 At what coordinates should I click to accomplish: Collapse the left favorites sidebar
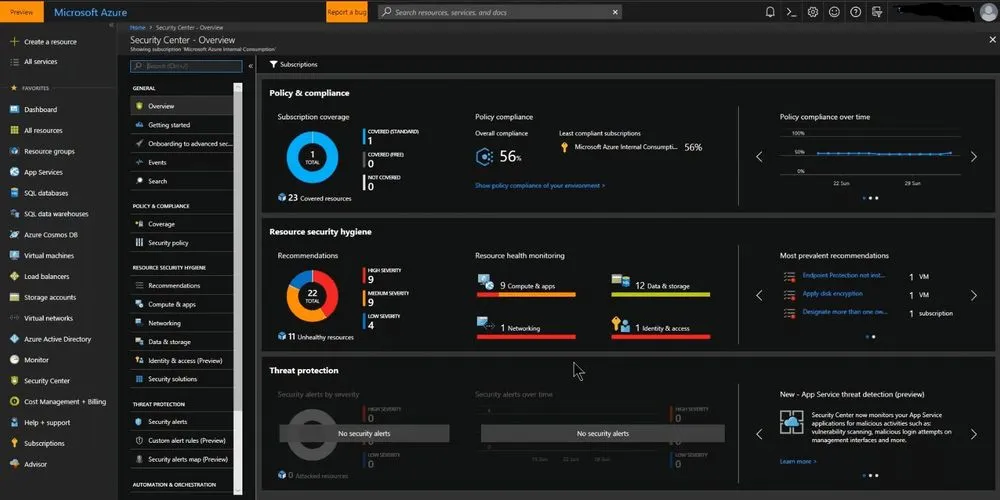click(x=111, y=25)
